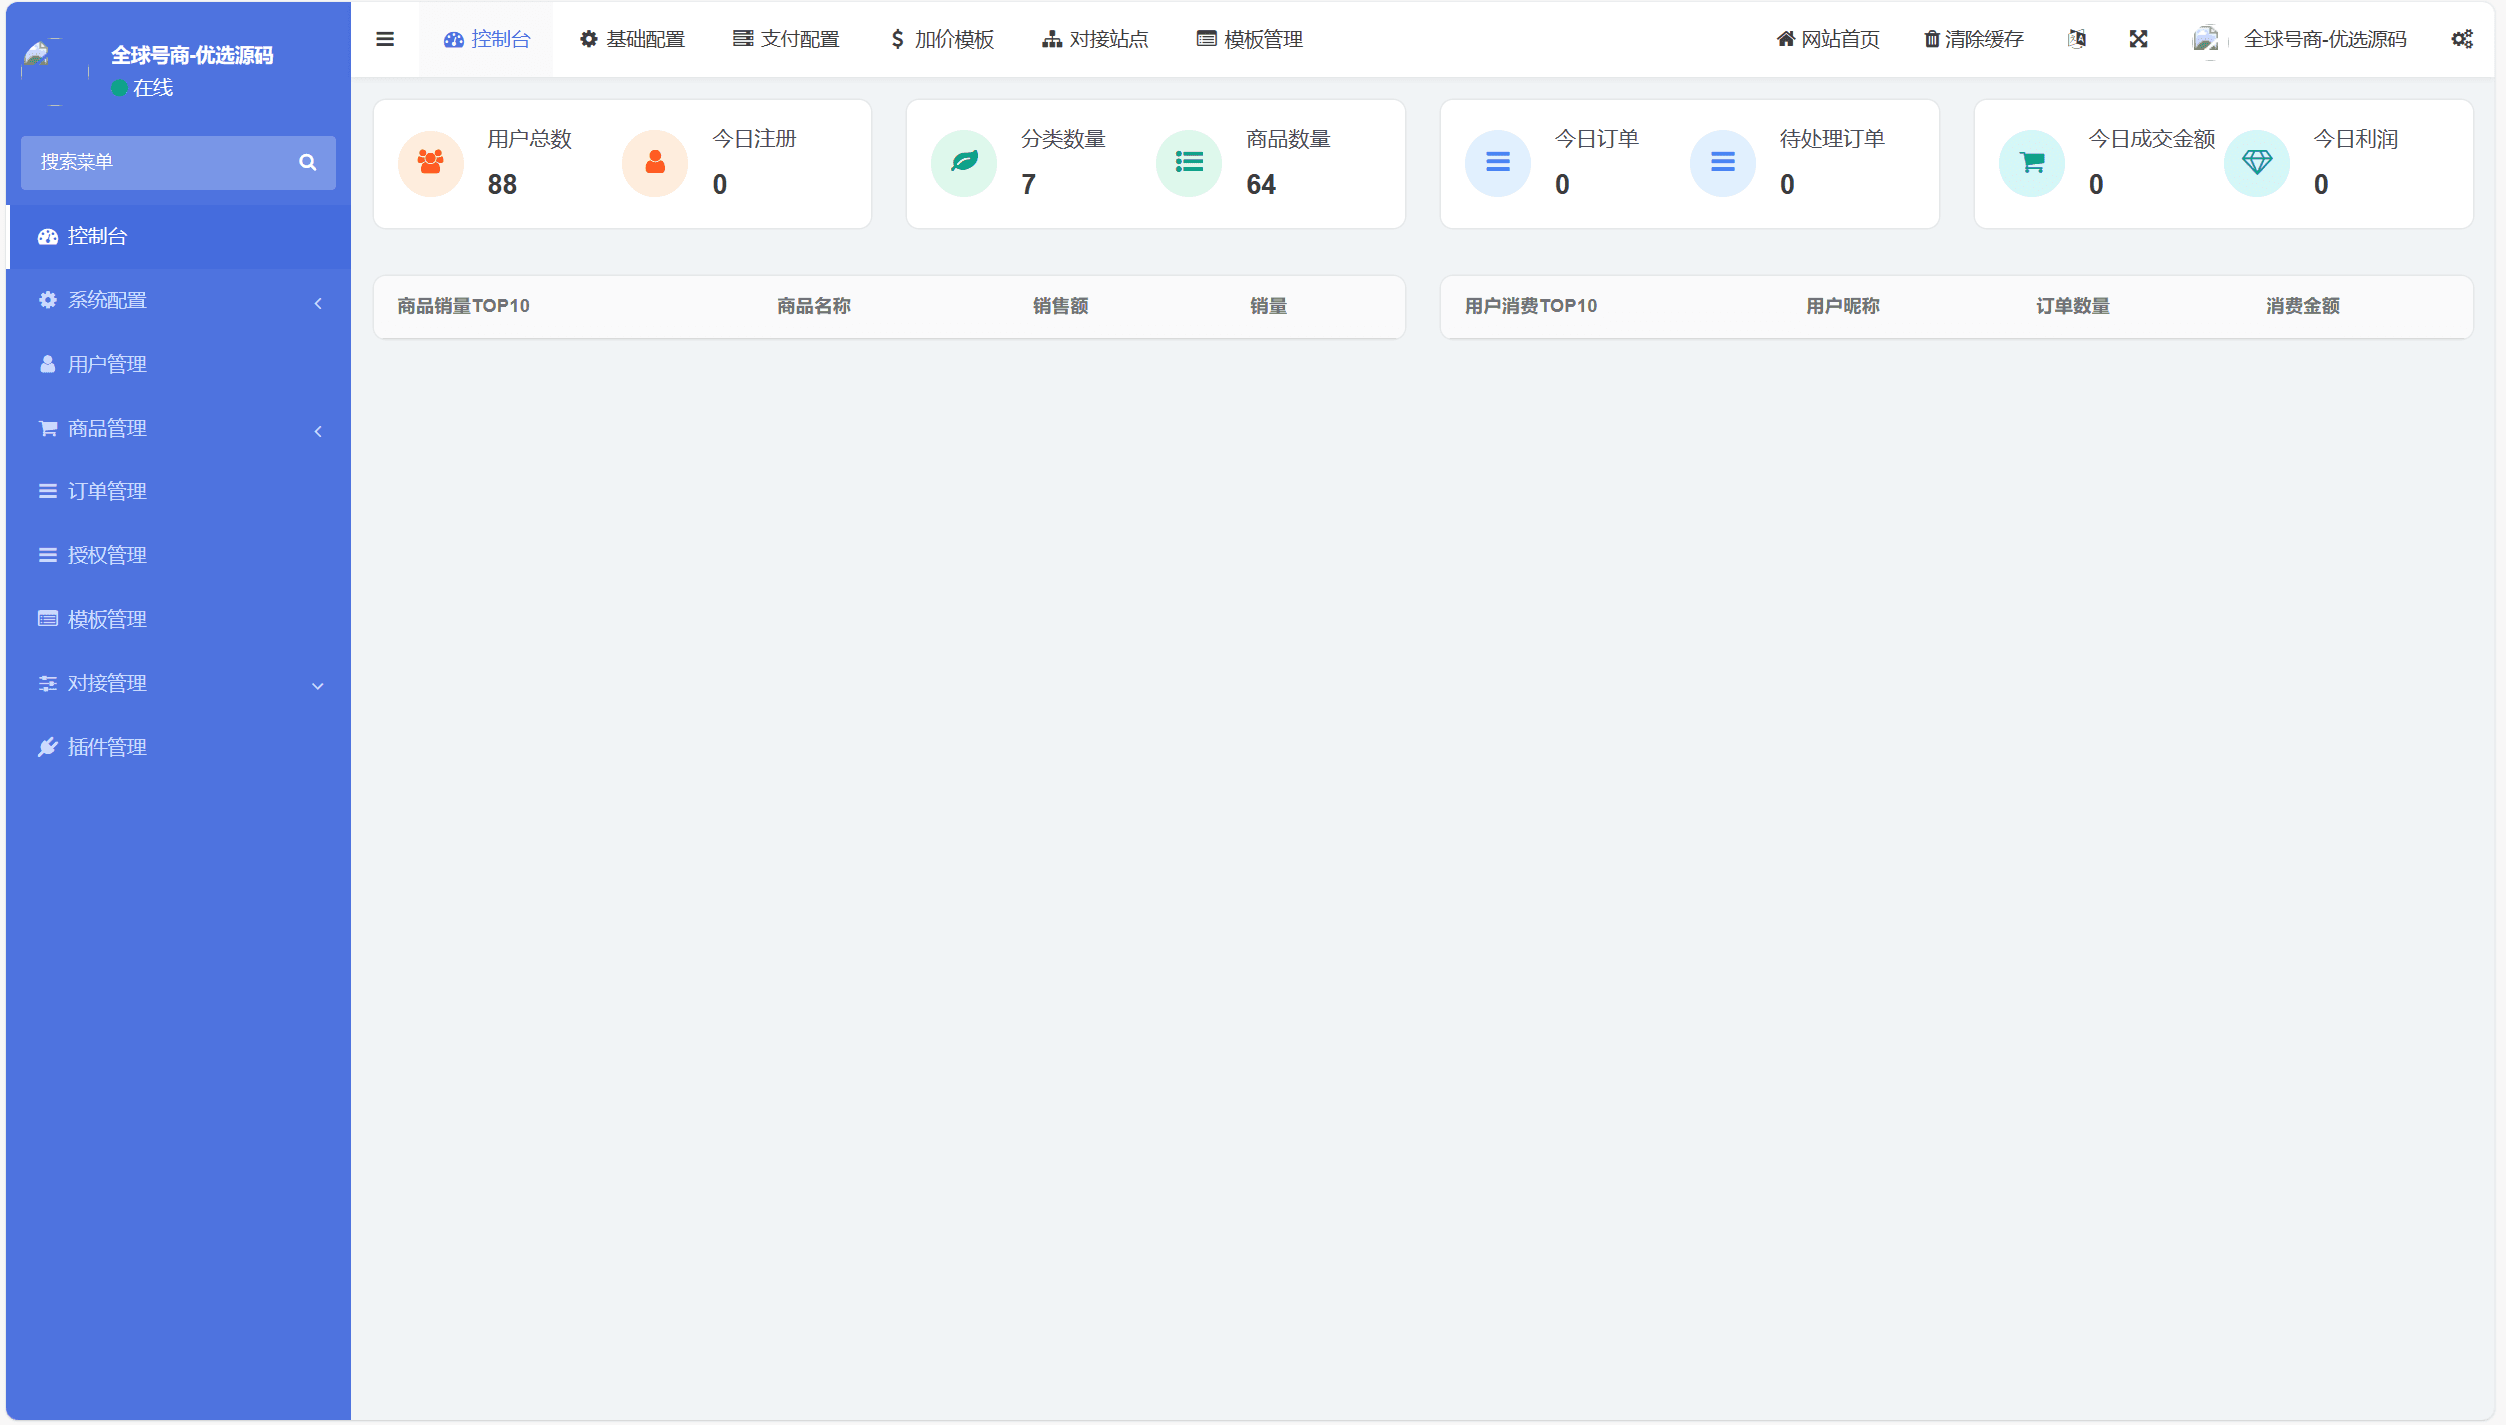Image resolution: width=2506 pixels, height=1425 pixels.
Task: Toggle the sidebar hamburger menu icon
Action: (385, 39)
